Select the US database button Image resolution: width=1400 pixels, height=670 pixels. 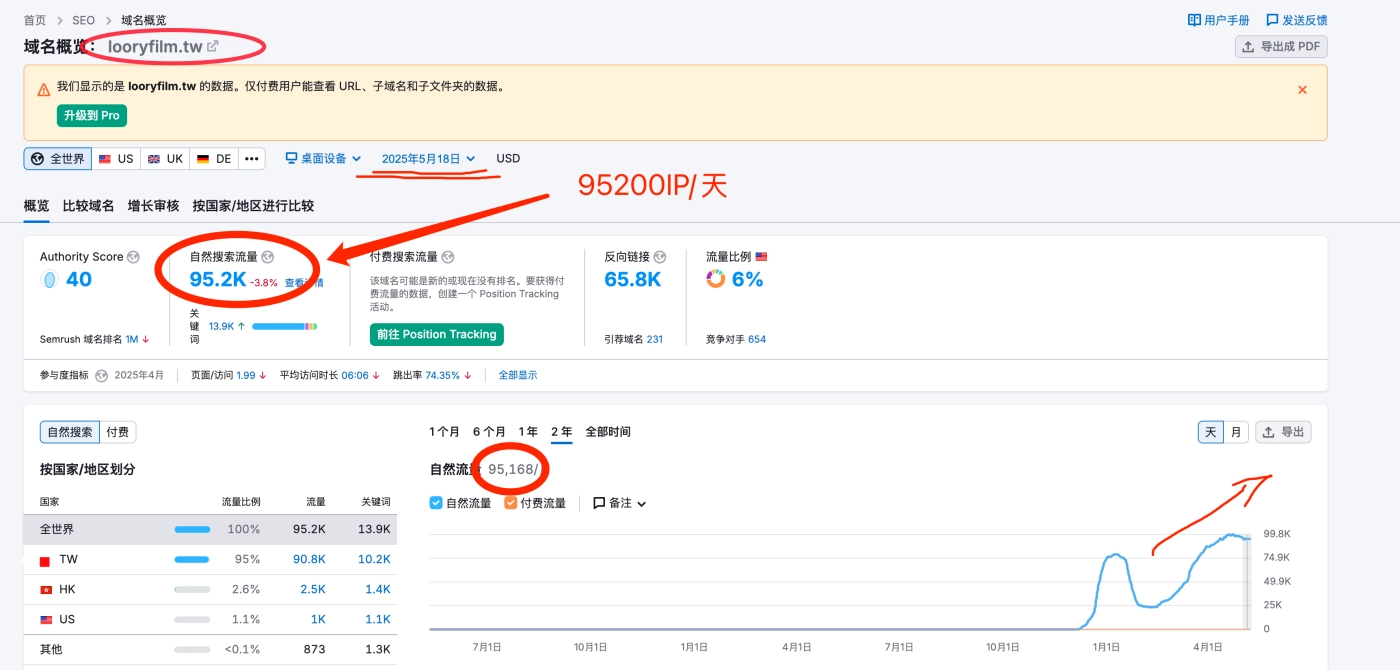tap(116, 159)
